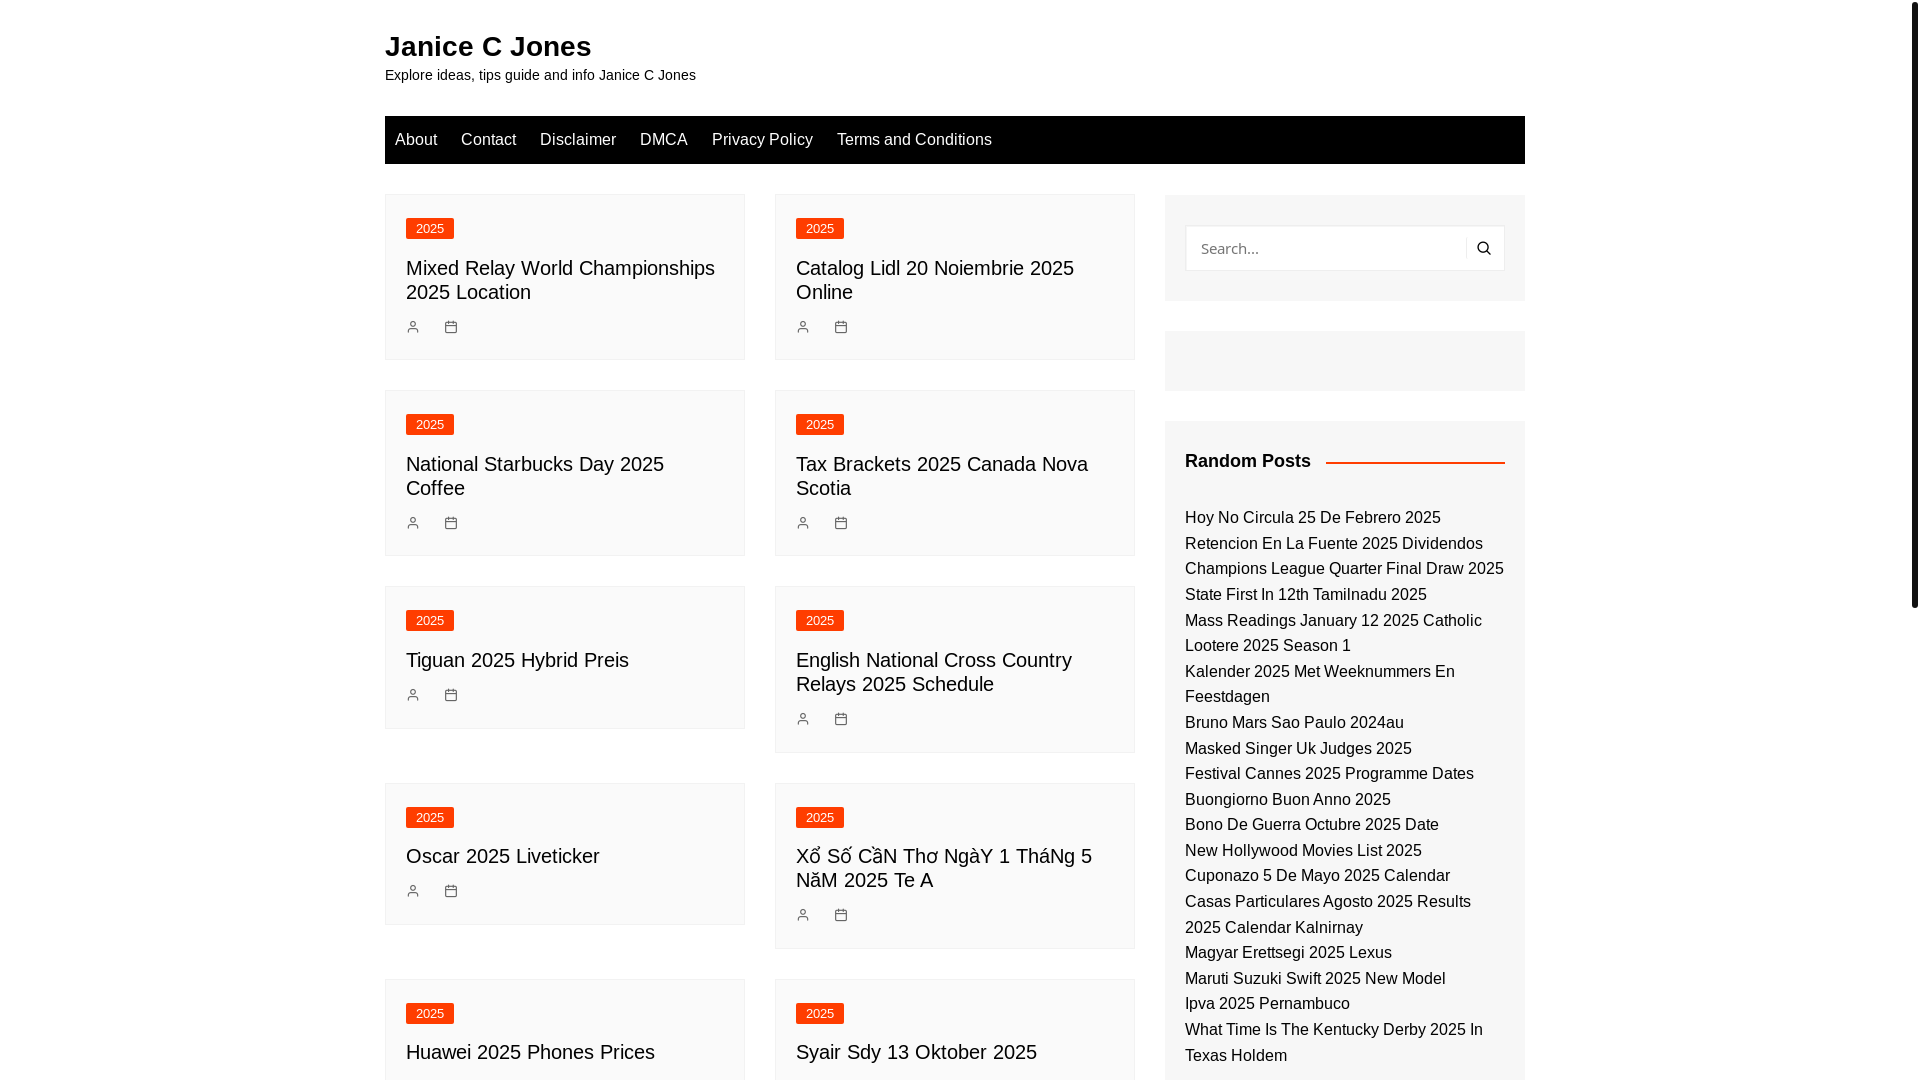Click calendar icon under Mixed Relay World Championships

point(451,327)
